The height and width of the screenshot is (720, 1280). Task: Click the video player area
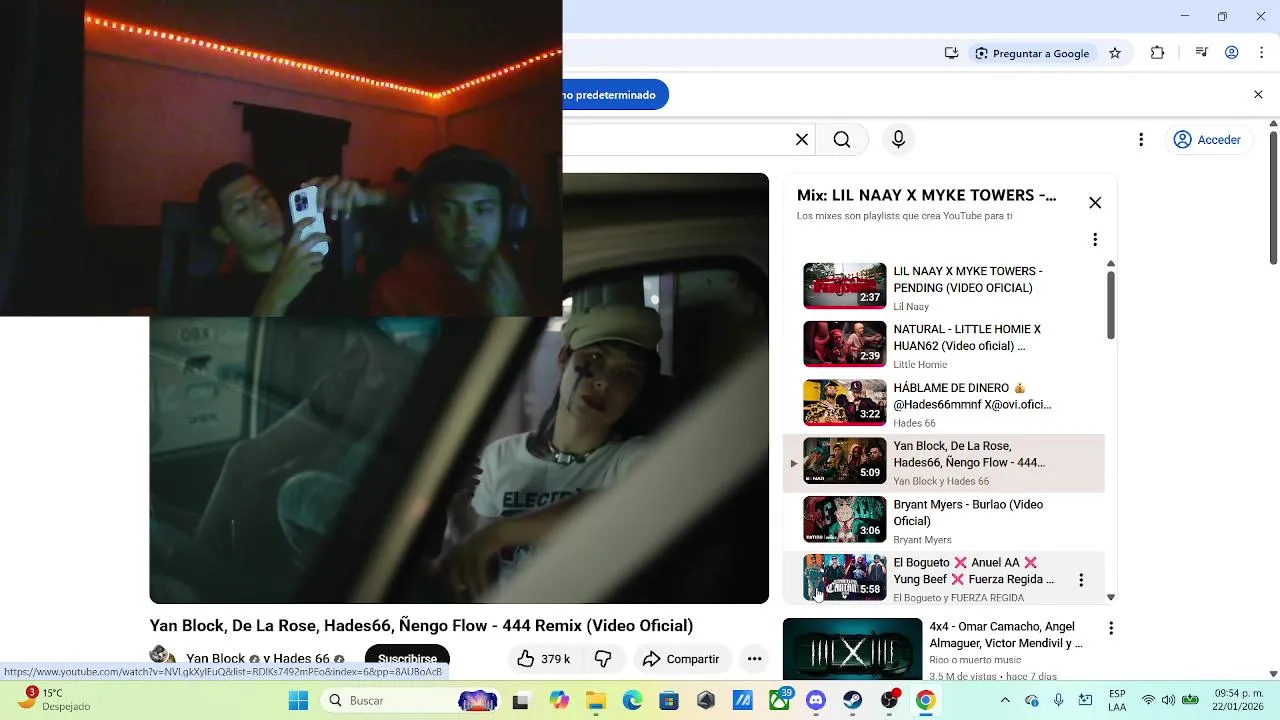click(459, 388)
